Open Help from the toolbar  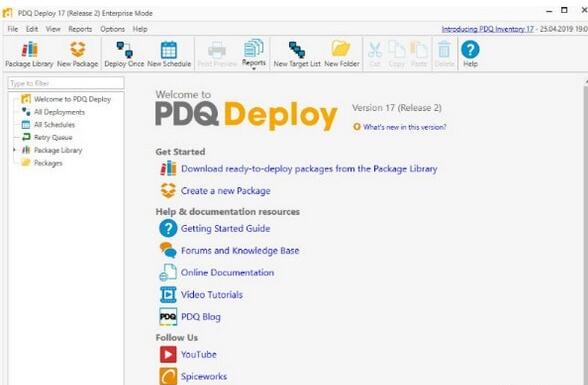(x=470, y=55)
